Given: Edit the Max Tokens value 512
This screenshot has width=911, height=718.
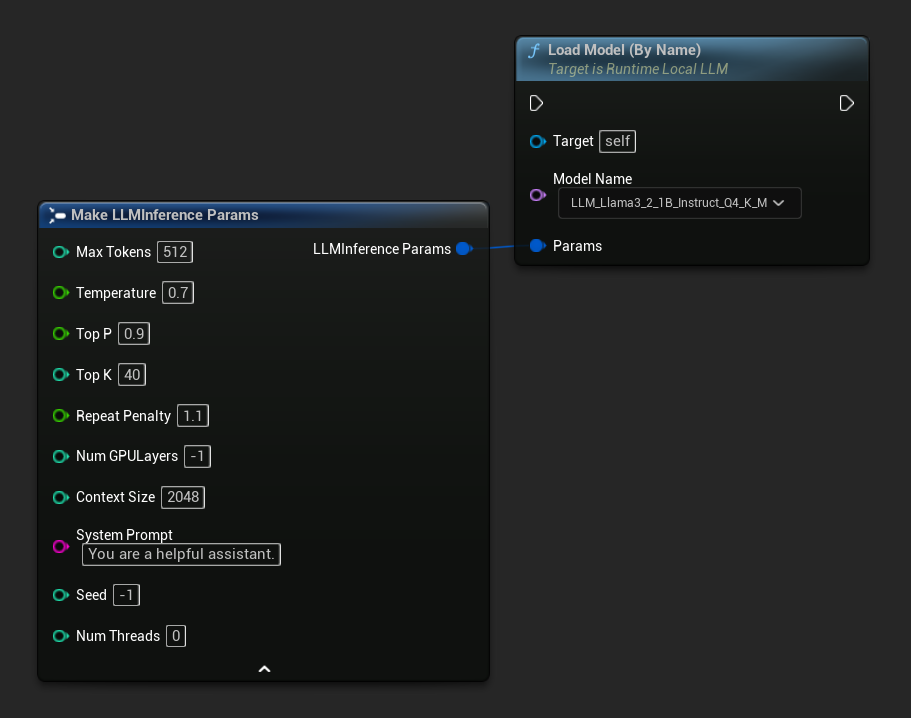Looking at the screenshot, I should (174, 252).
